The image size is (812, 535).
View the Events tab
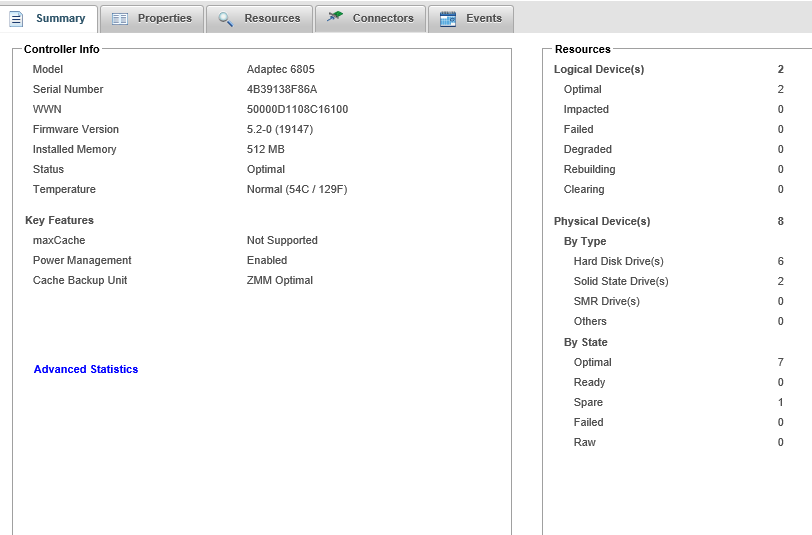click(x=484, y=19)
